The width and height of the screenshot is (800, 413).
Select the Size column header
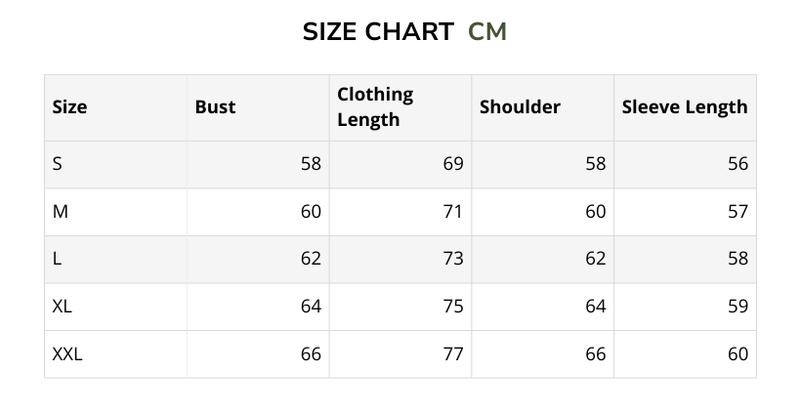click(x=69, y=107)
